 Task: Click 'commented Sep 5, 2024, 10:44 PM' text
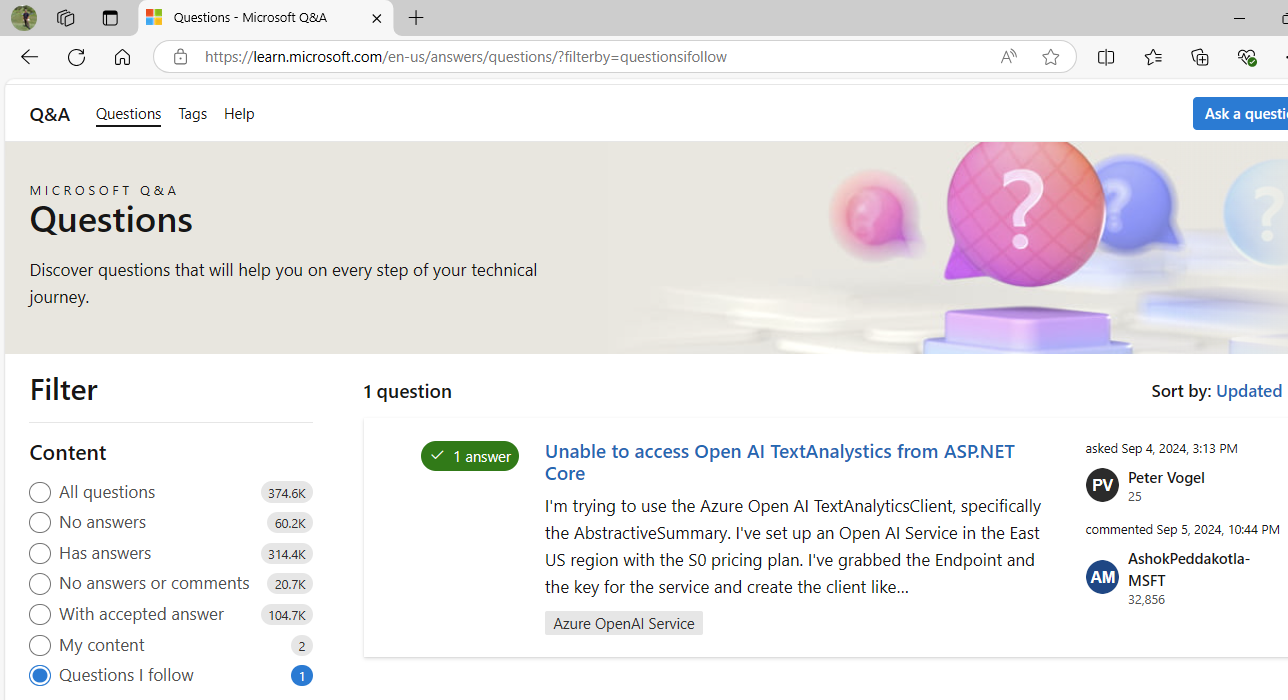pos(1182,529)
